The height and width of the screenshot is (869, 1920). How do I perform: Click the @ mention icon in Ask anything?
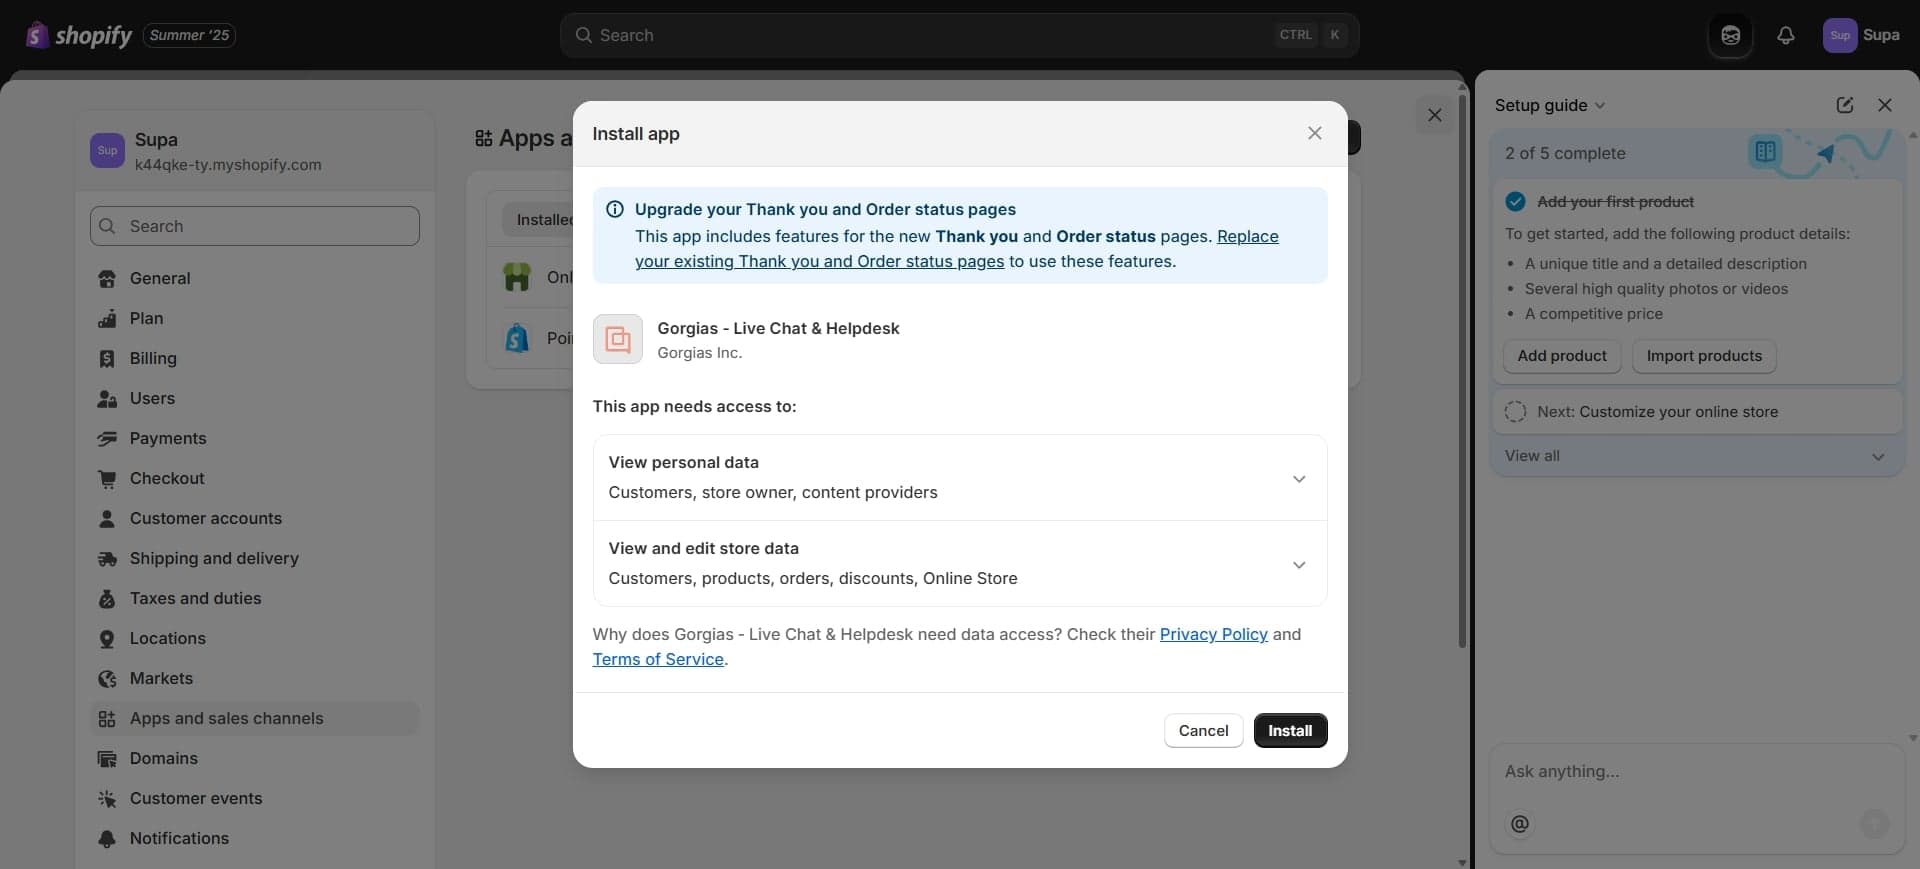pyautogui.click(x=1518, y=825)
